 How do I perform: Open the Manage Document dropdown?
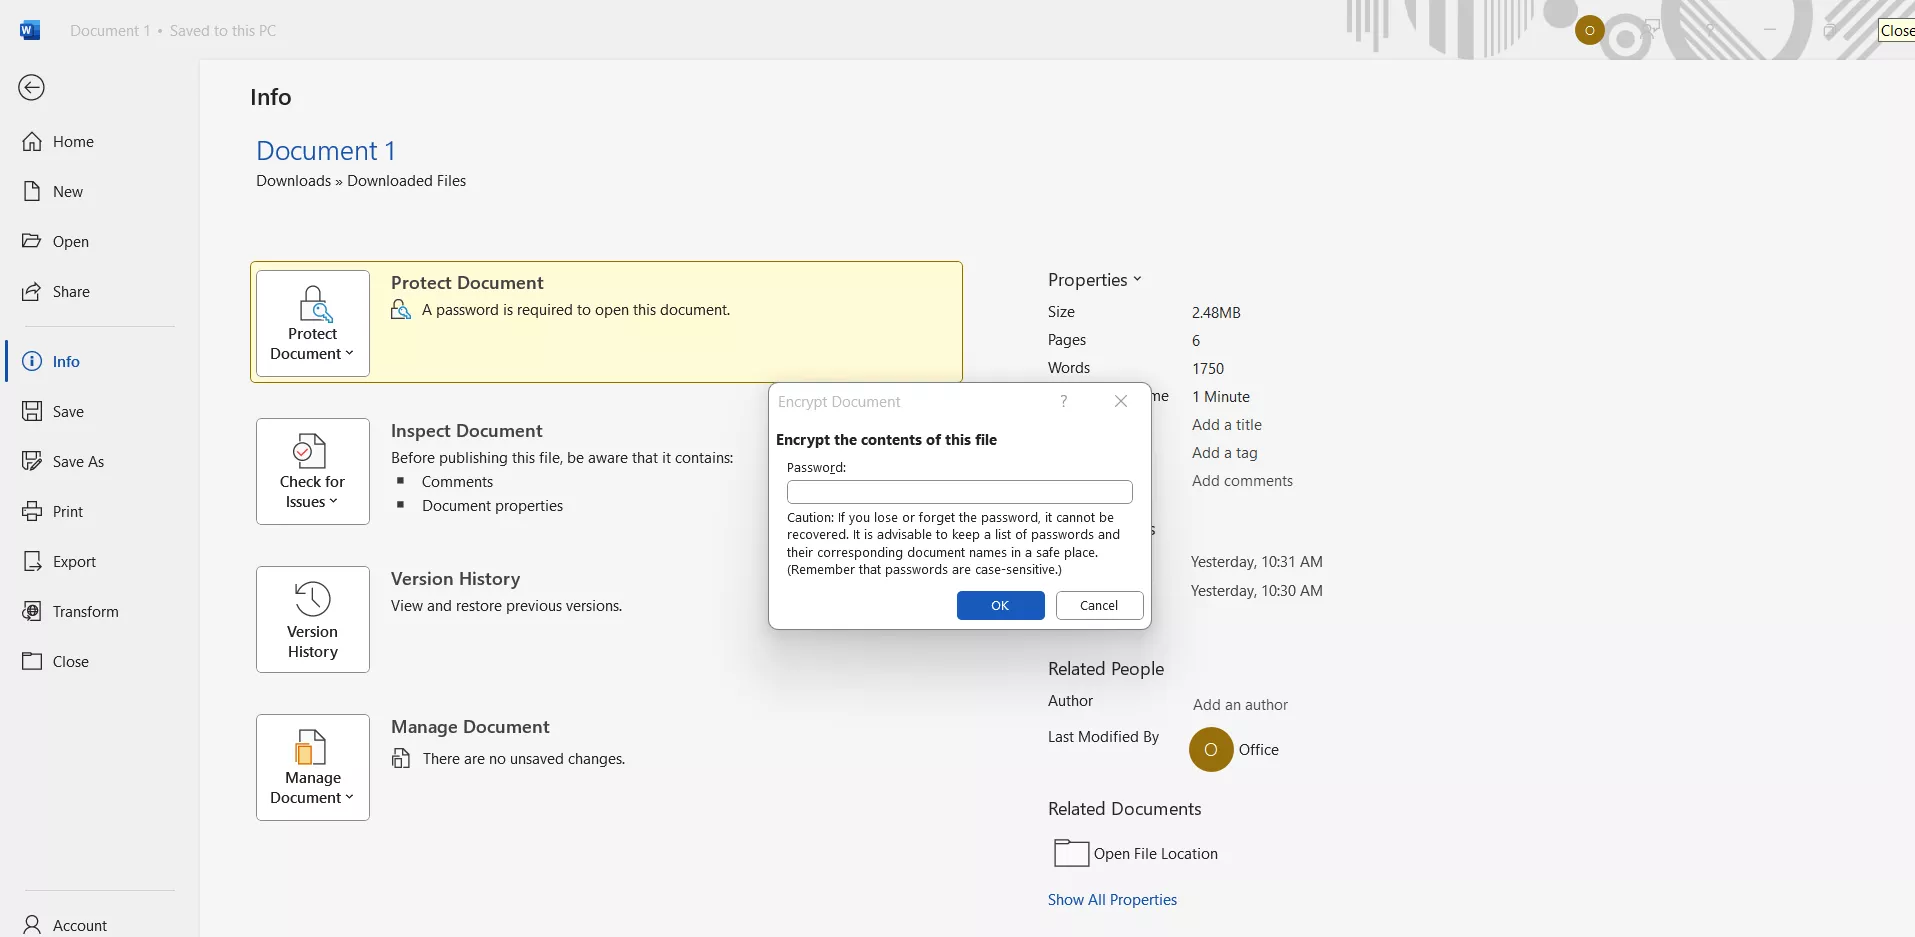pos(312,768)
